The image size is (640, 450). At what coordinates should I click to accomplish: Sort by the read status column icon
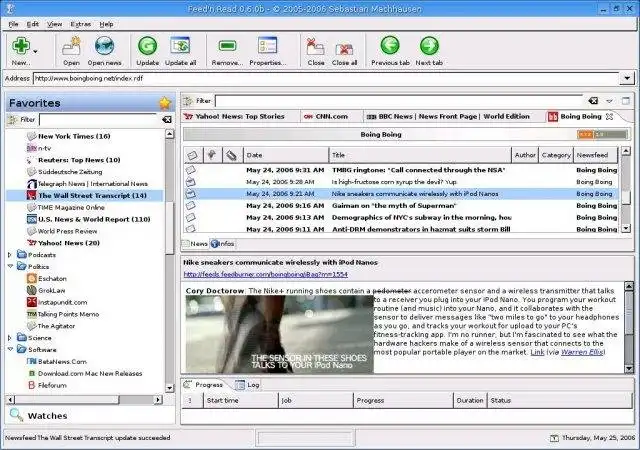pyautogui.click(x=192, y=155)
